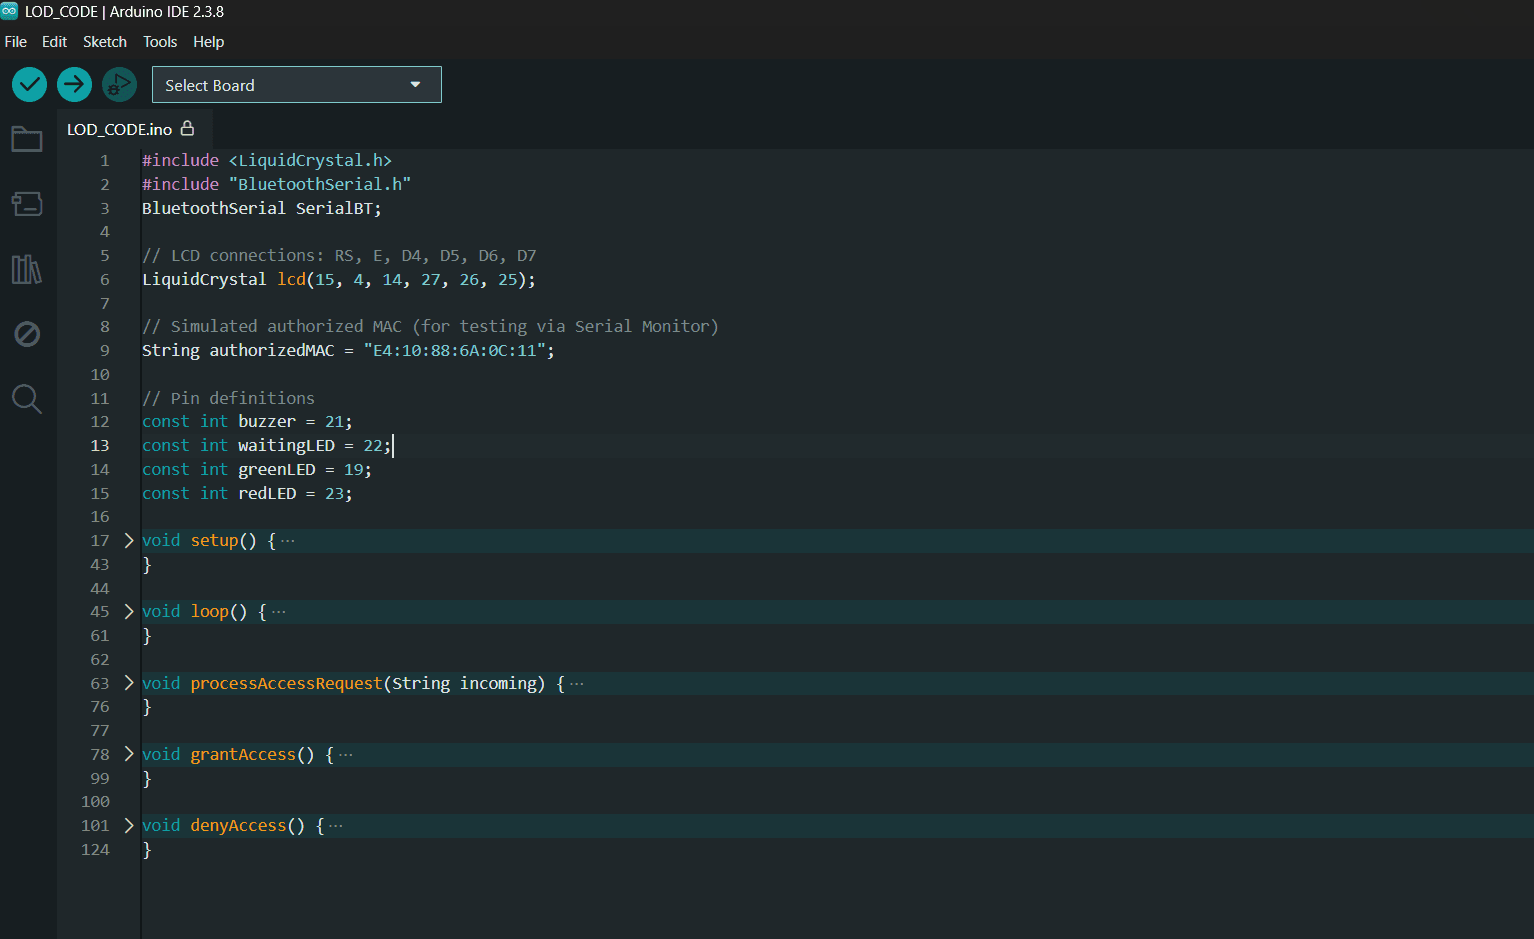Expand the folded setup() function

(129, 540)
